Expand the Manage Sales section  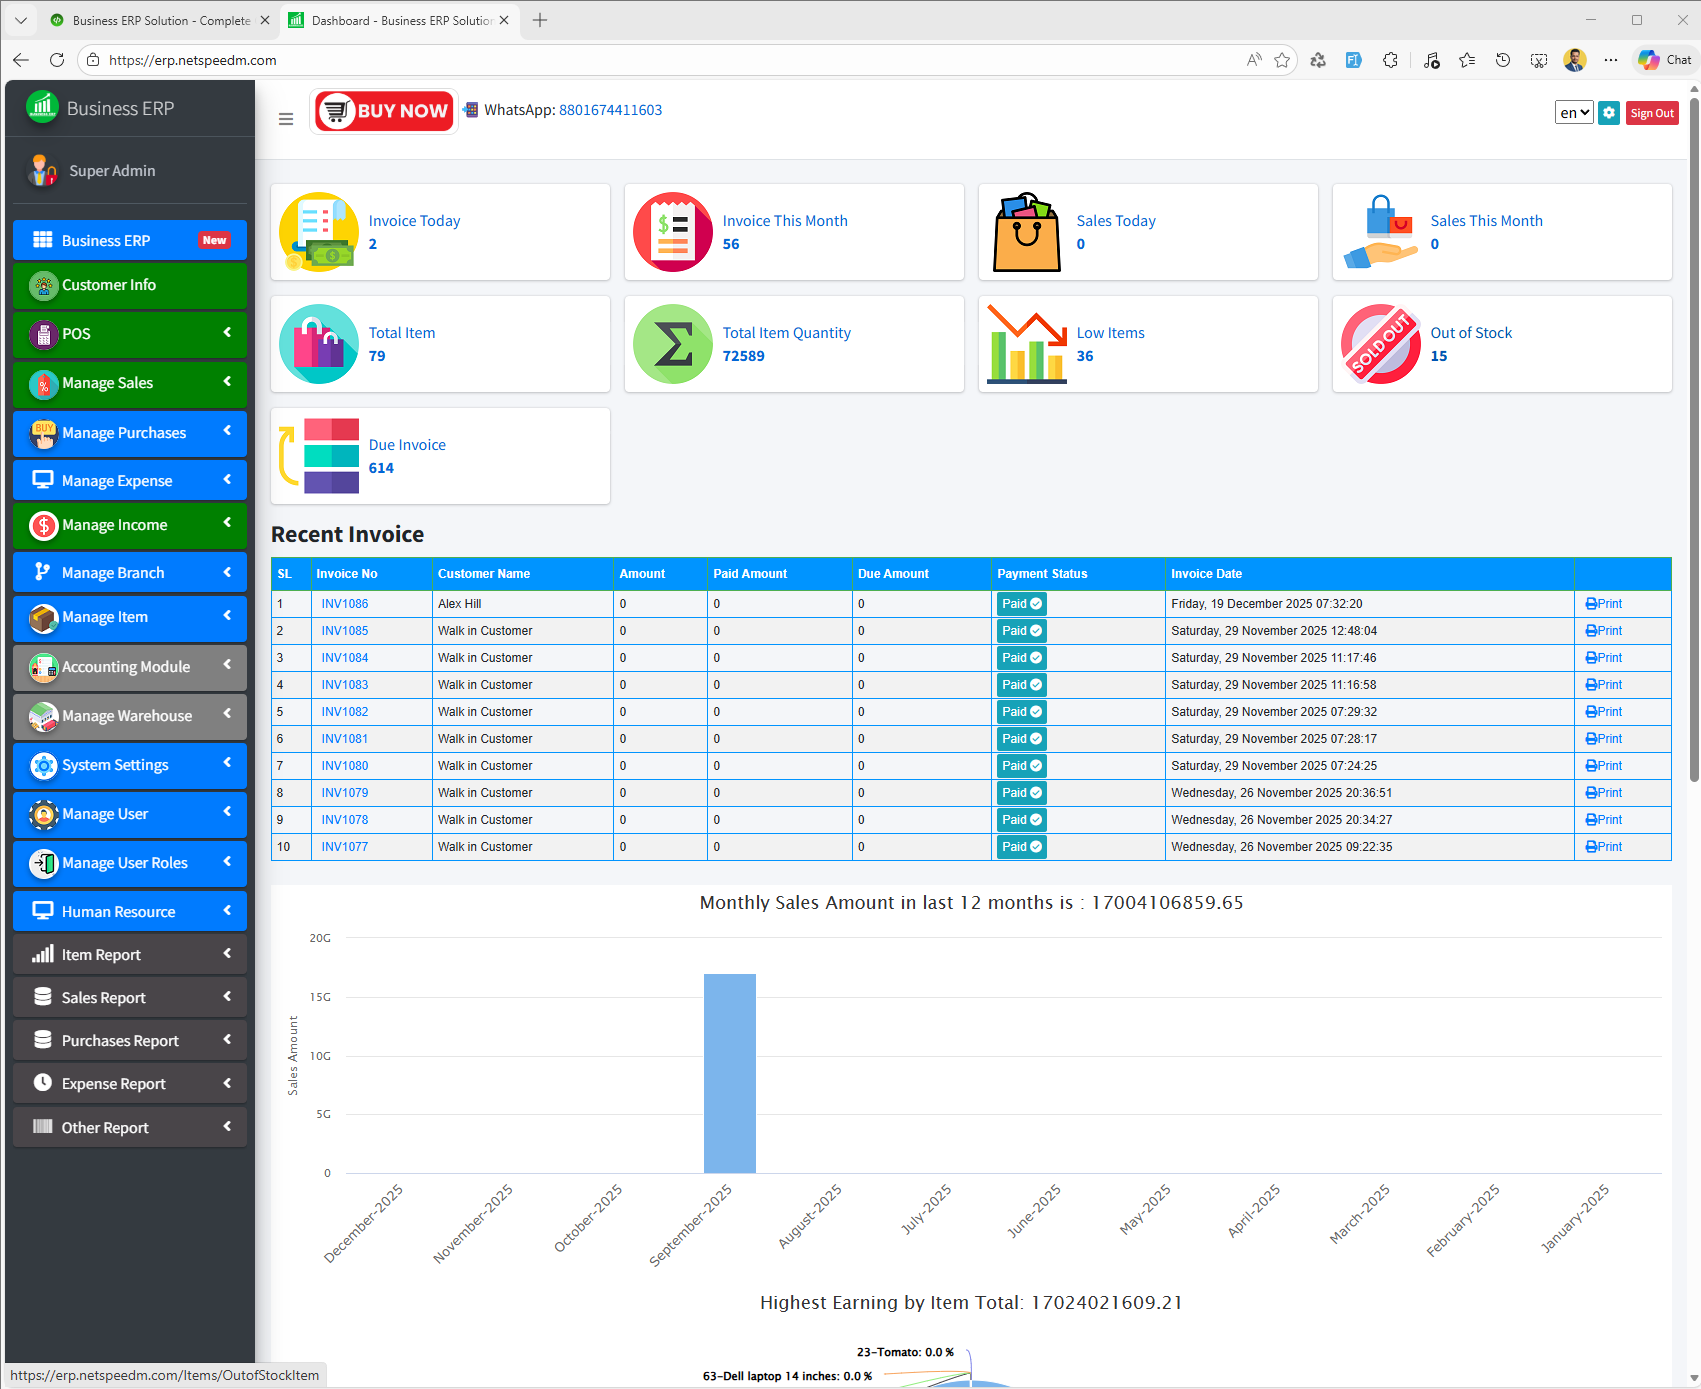coord(129,384)
